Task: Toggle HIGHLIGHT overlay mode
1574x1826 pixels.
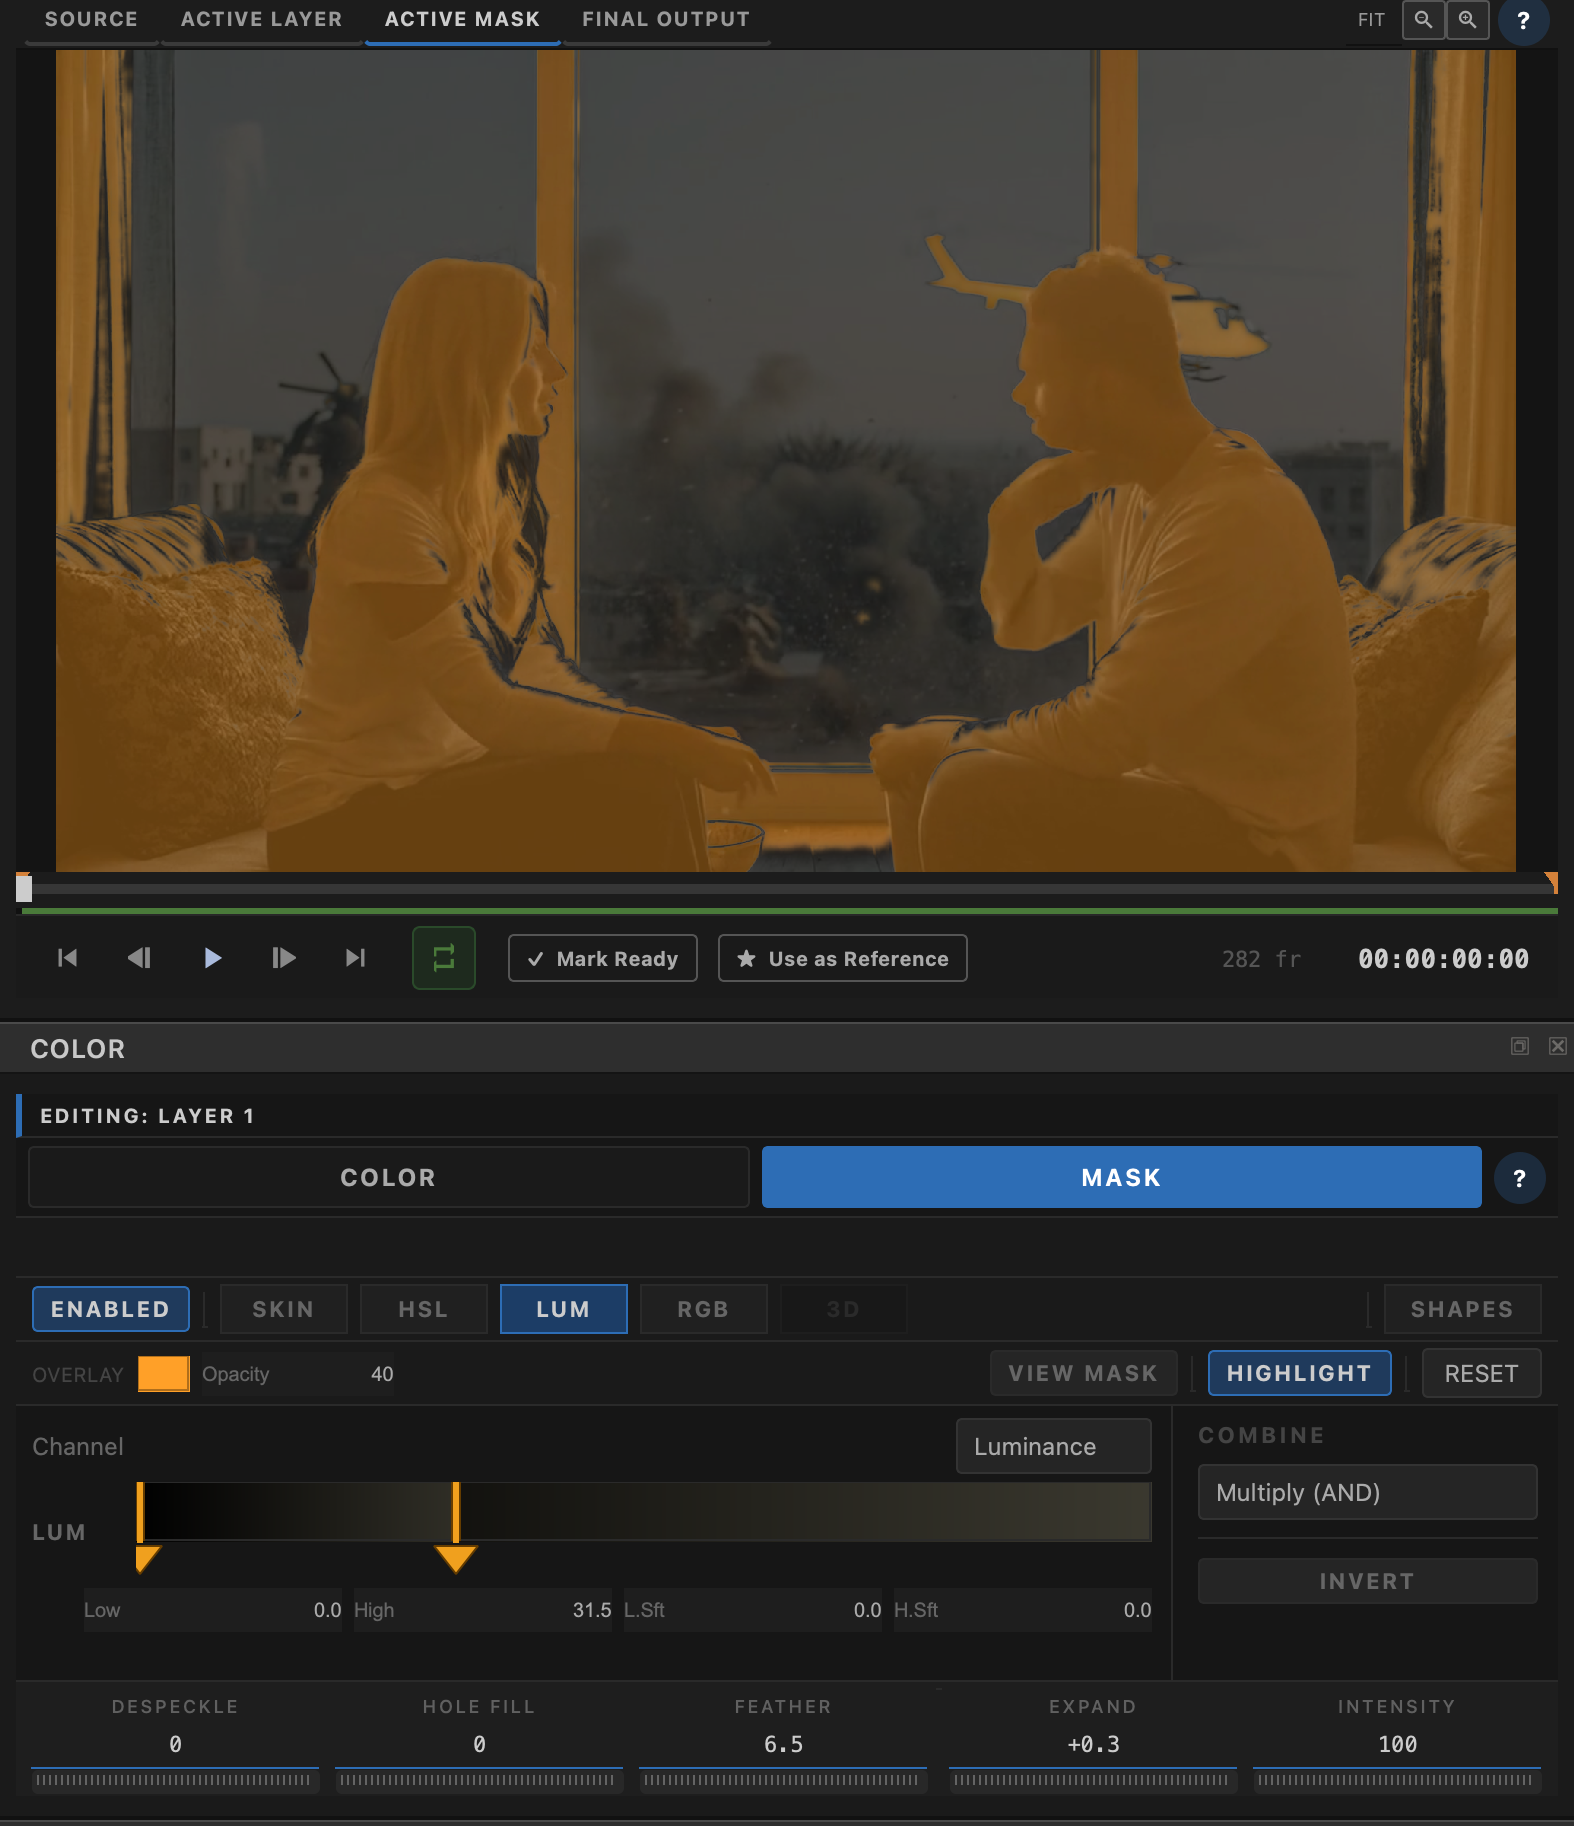Action: point(1300,1373)
